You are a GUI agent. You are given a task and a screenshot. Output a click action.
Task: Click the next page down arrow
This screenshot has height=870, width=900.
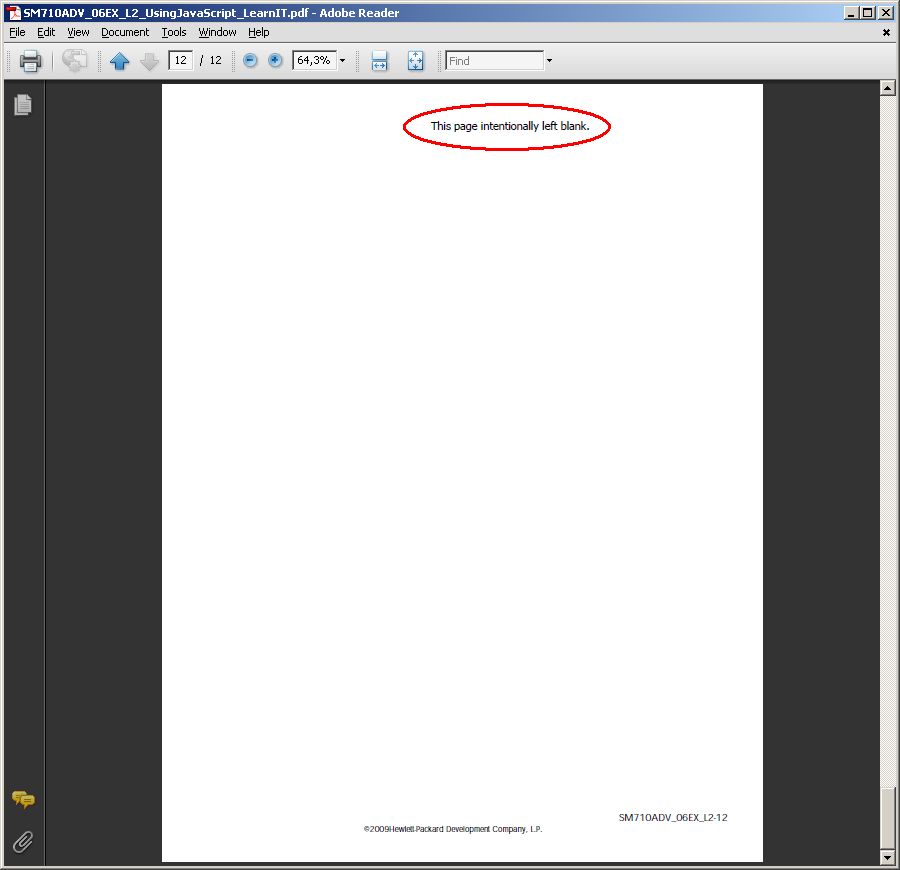[149, 61]
